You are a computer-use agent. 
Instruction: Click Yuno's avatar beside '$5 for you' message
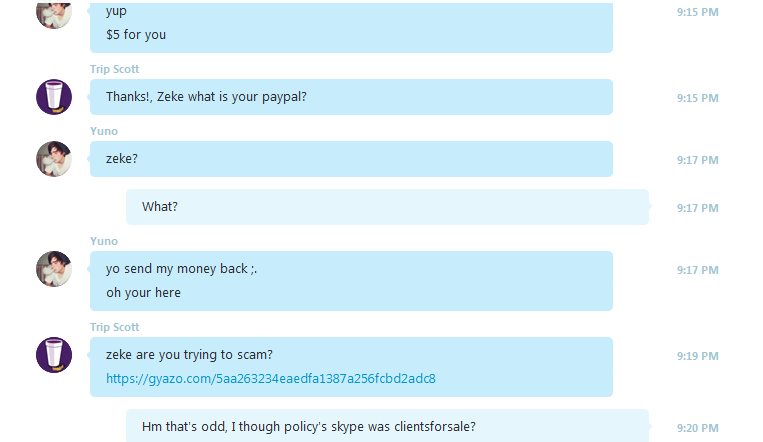click(x=54, y=15)
